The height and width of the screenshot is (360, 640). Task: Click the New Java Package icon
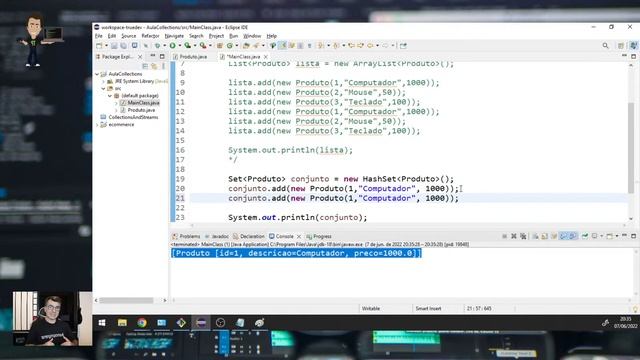tap(220, 46)
